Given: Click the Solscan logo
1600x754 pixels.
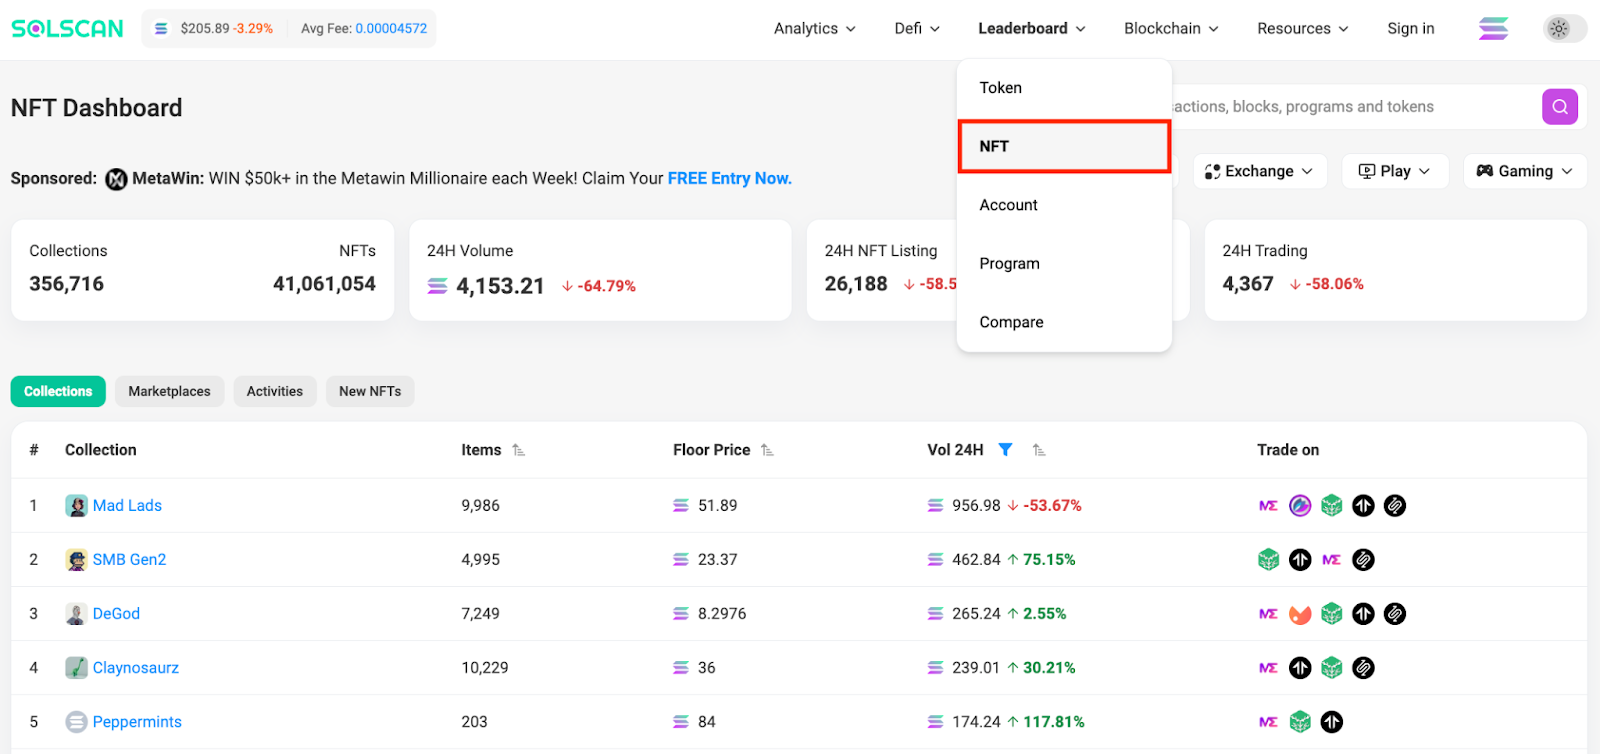Looking at the screenshot, I should point(67,29).
